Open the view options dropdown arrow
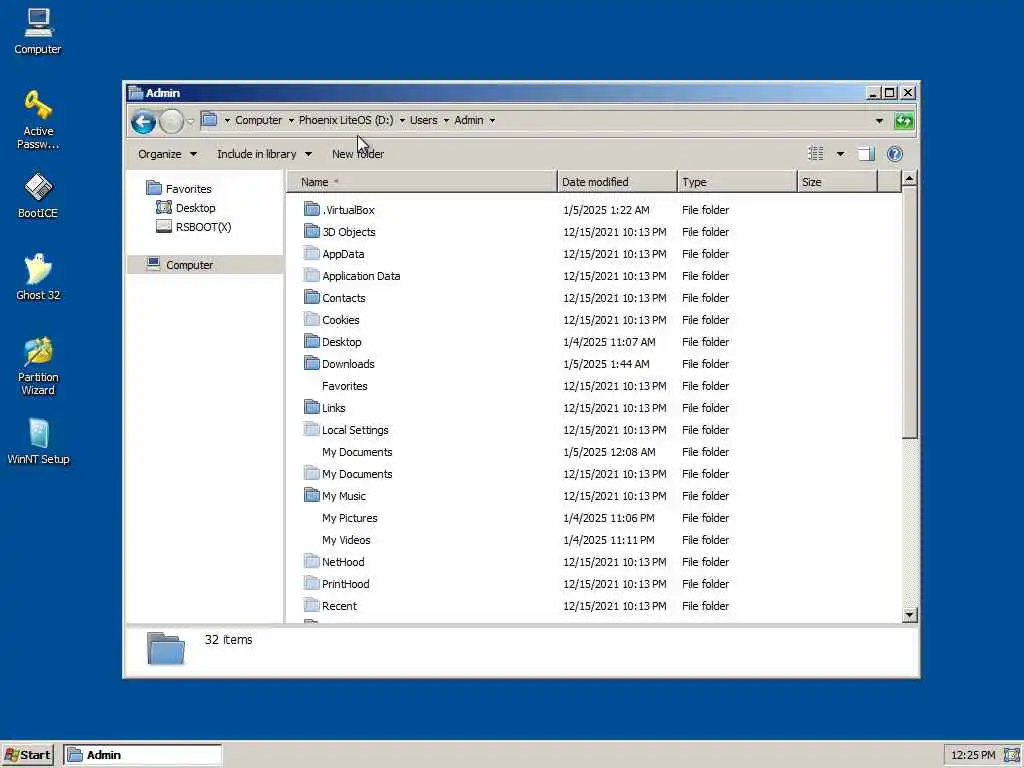 (840, 154)
